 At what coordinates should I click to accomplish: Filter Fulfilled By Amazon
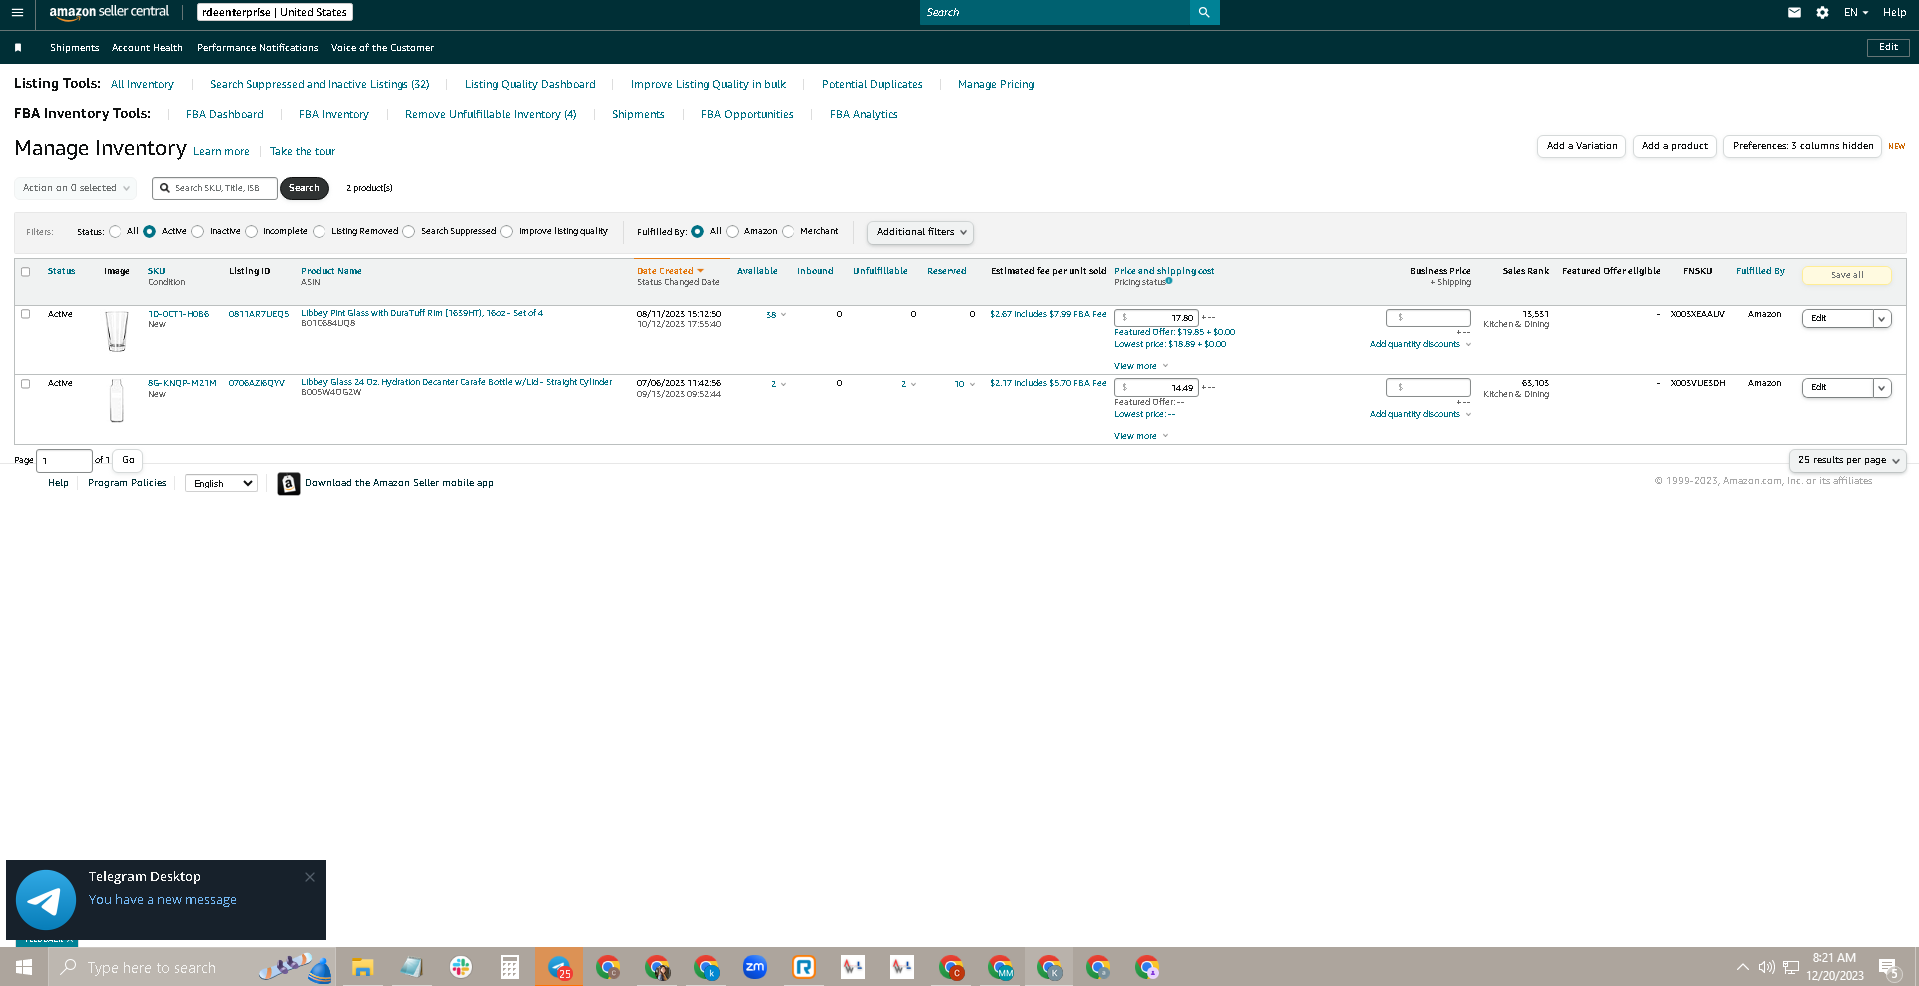[x=733, y=232]
